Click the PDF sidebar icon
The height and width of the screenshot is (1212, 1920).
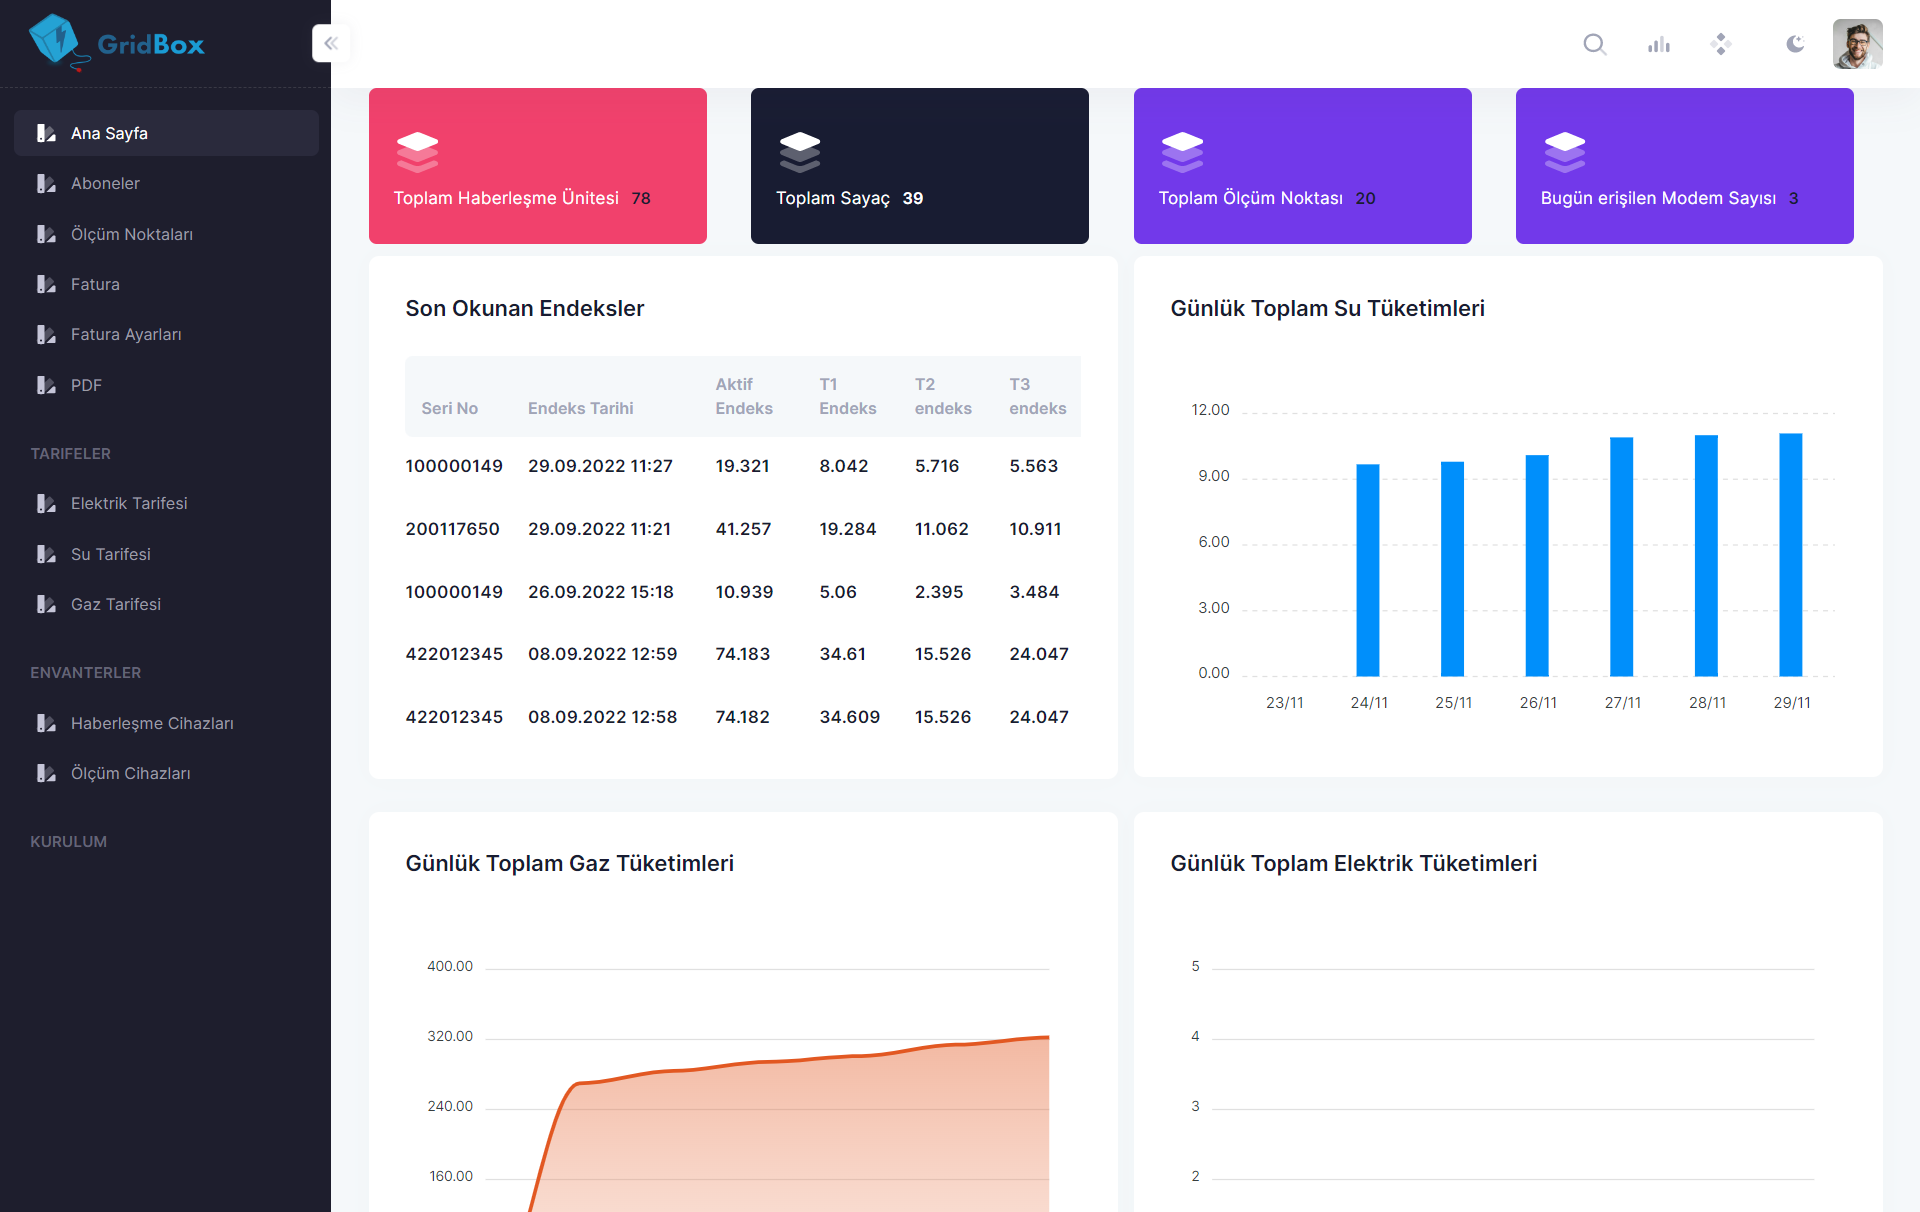point(46,385)
